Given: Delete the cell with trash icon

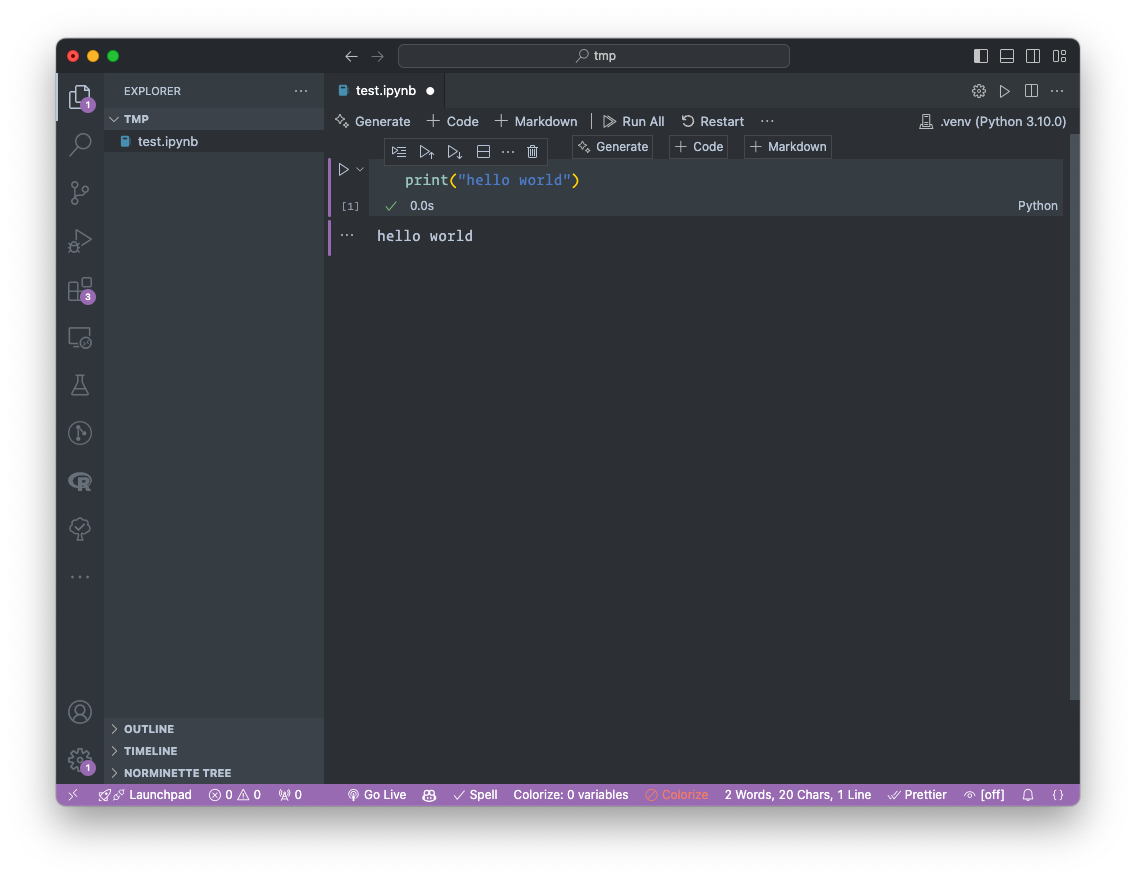Looking at the screenshot, I should click(532, 151).
